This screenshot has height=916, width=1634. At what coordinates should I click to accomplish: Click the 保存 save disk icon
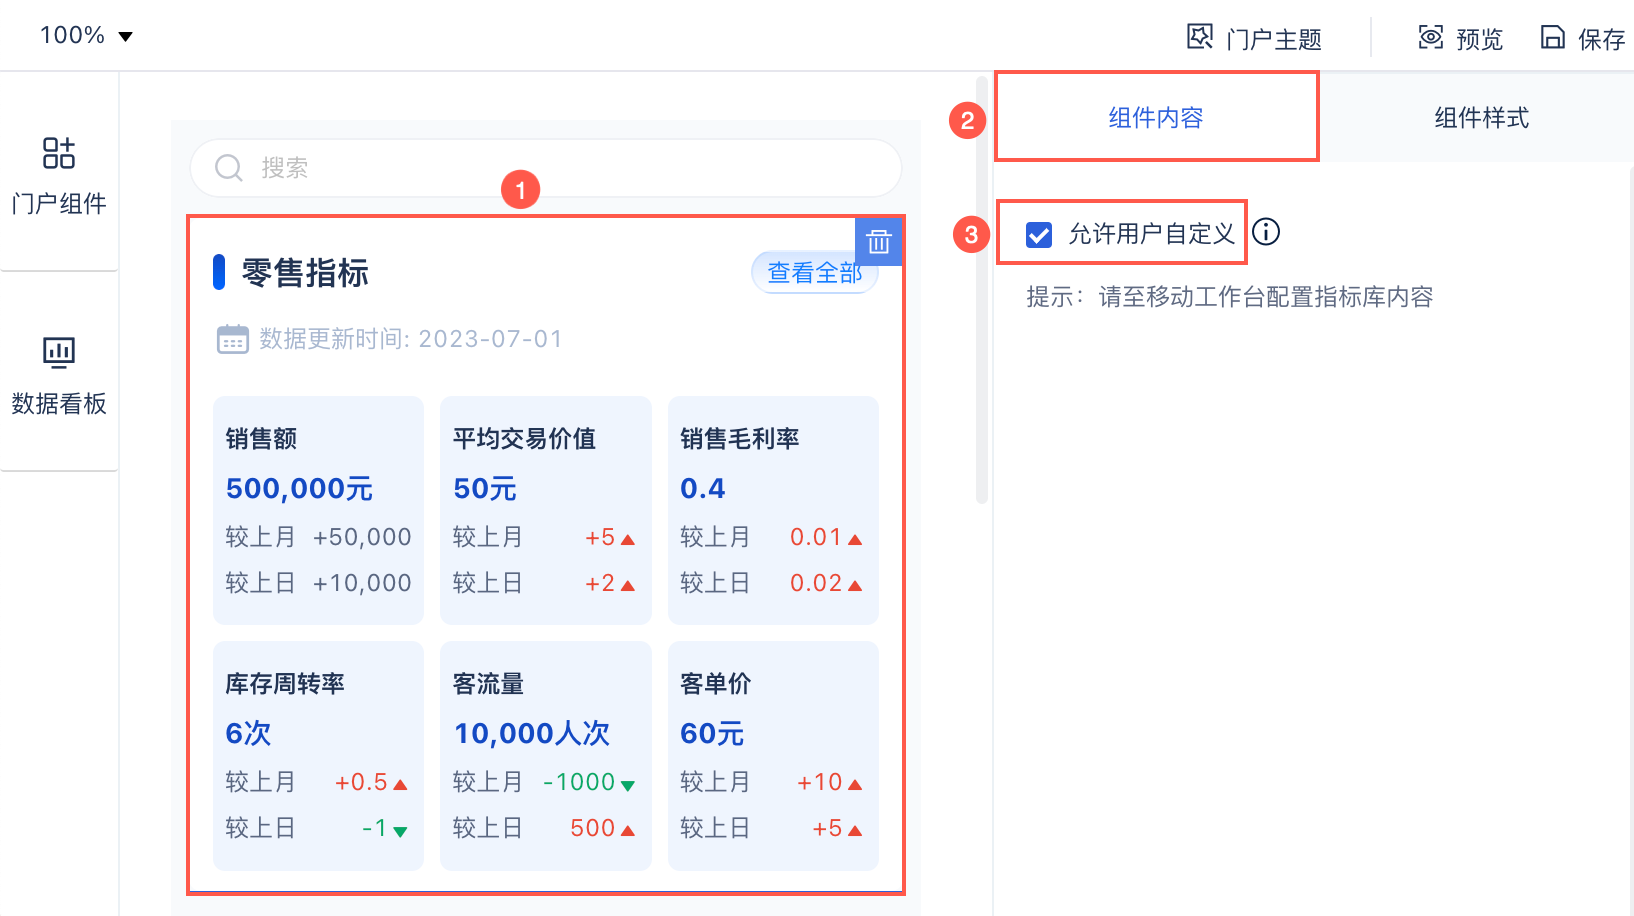coord(1552,37)
